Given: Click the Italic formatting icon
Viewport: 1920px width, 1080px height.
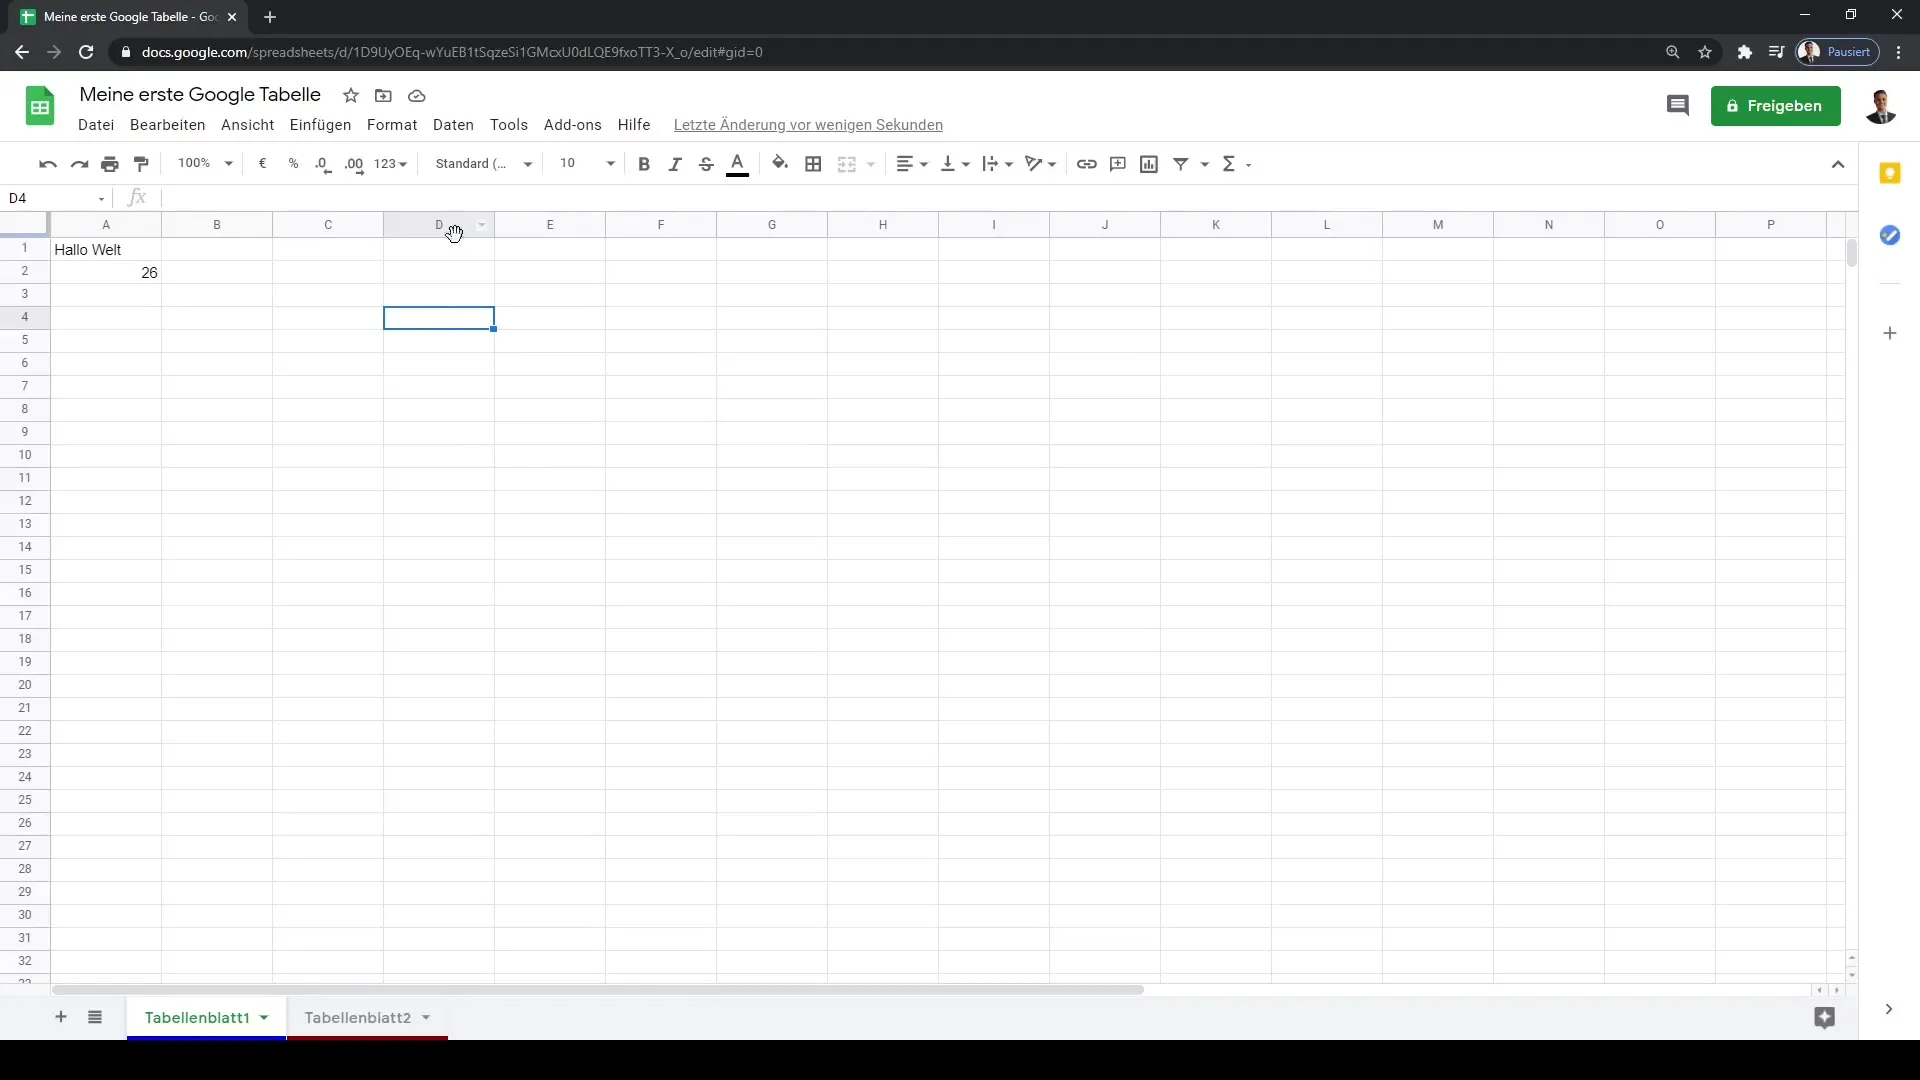Looking at the screenshot, I should pos(674,164).
